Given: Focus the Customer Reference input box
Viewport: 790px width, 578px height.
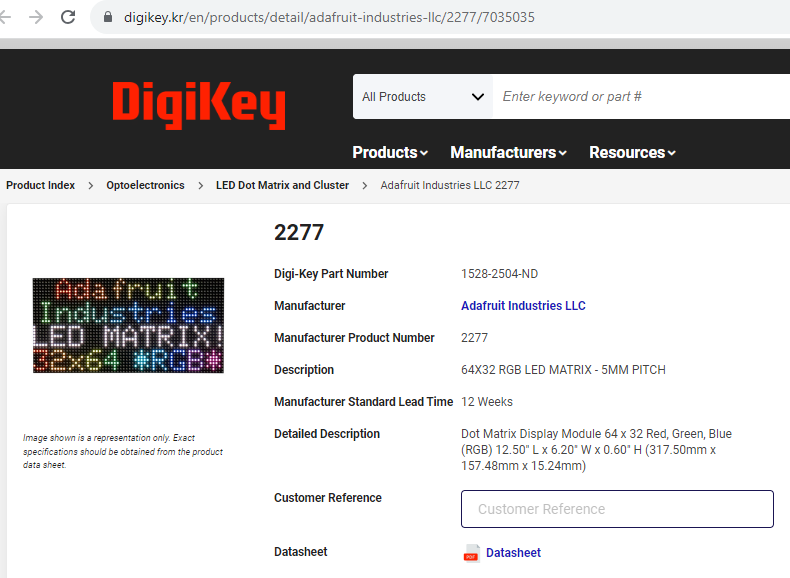Looking at the screenshot, I should coord(617,509).
